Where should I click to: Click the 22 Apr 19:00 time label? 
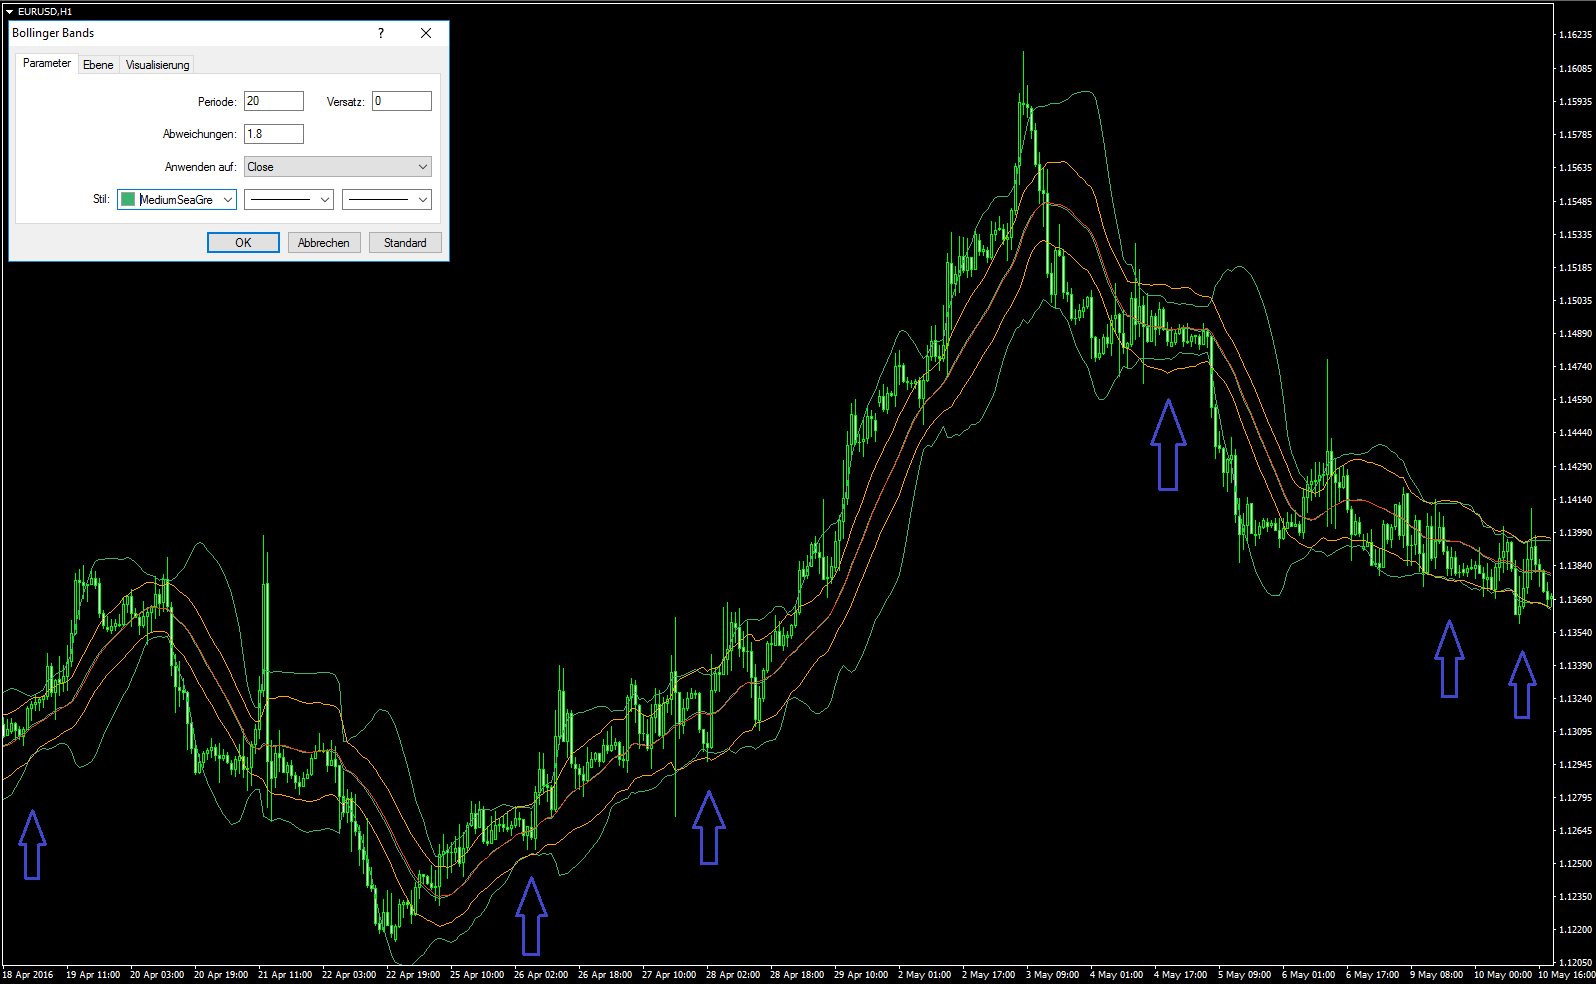click(x=413, y=975)
